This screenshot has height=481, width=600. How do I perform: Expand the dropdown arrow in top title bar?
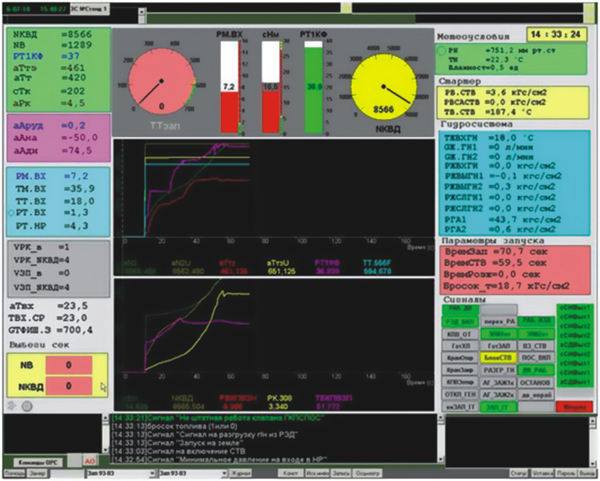[x=139, y=8]
